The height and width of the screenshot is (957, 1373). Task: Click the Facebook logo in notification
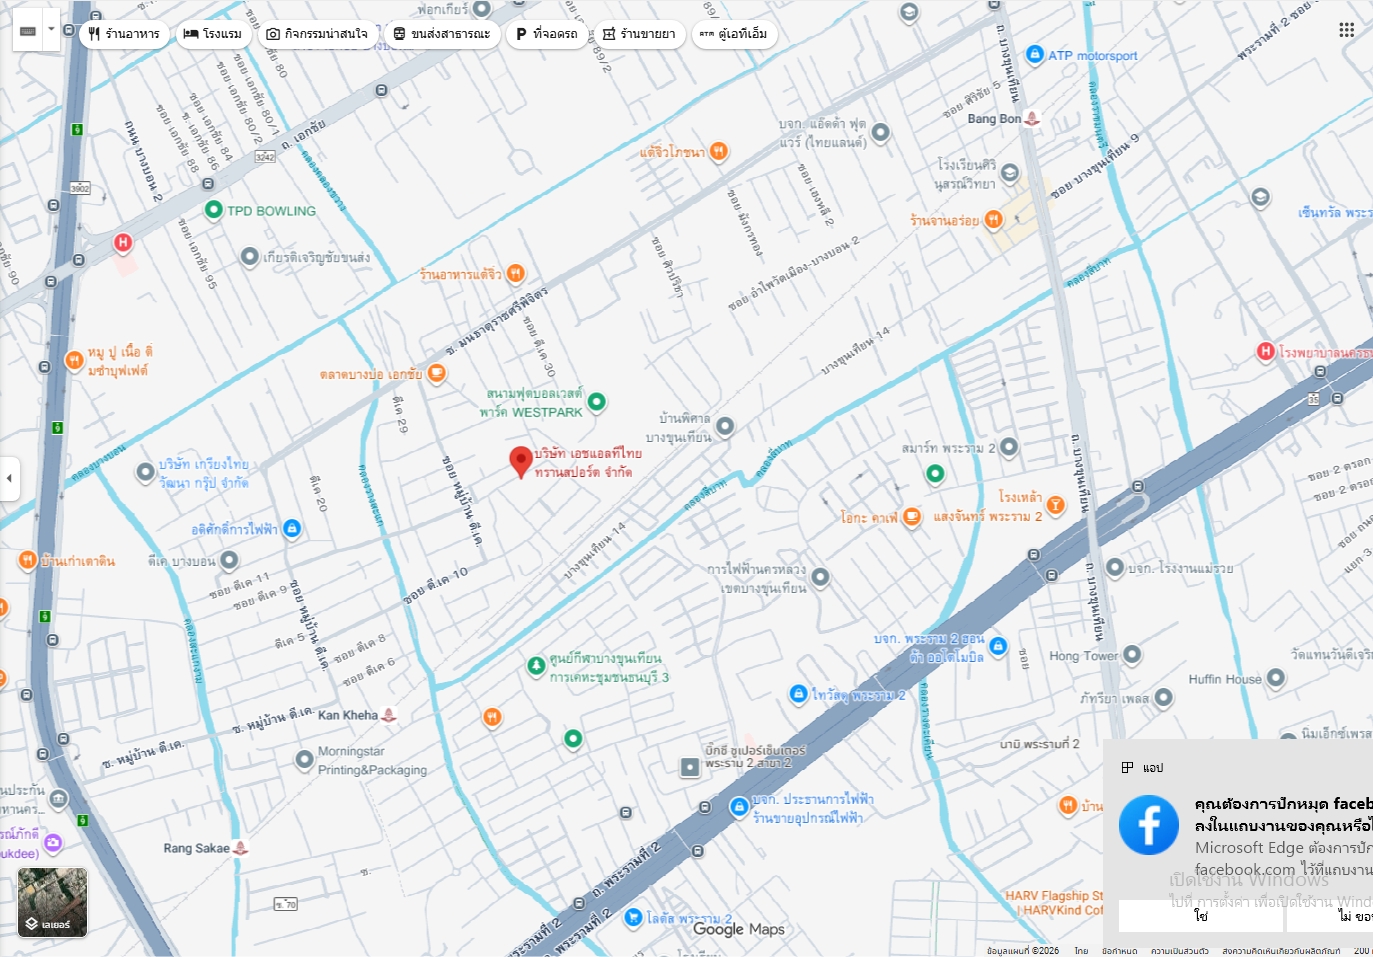click(x=1149, y=825)
